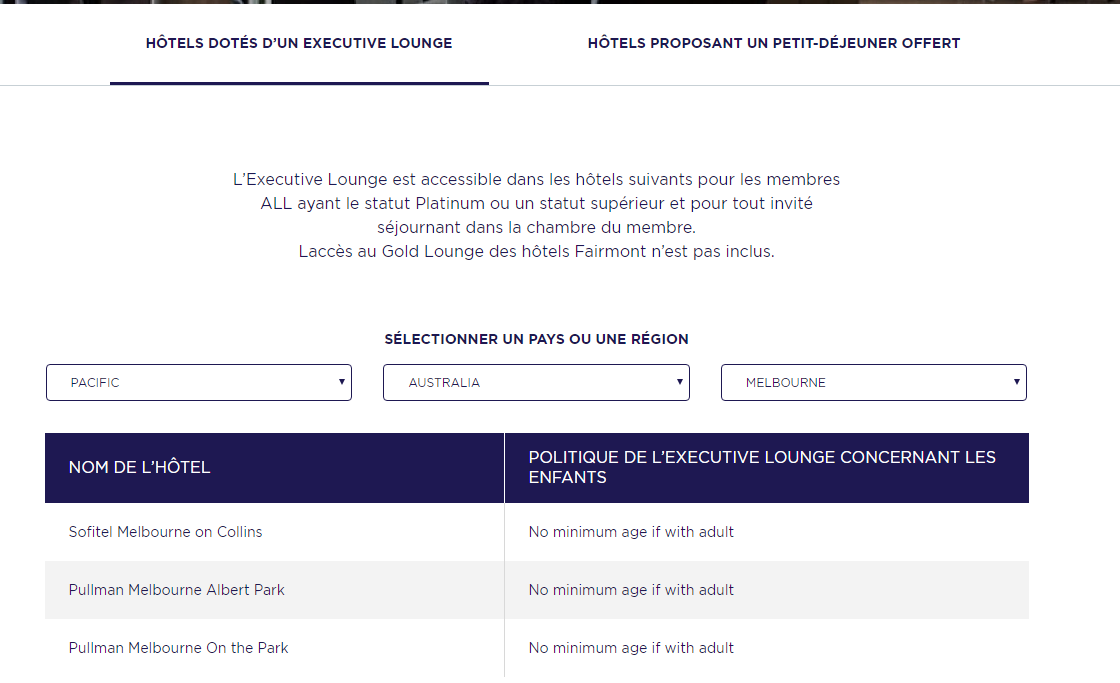Screen dimensions: 1120x683
Task: Click the Politique de l'Executive Lounge column header
Action: (767, 467)
